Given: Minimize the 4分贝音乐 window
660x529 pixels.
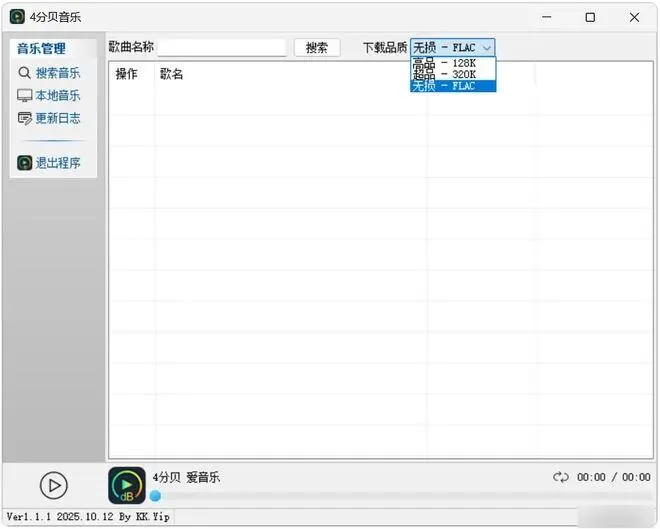Looking at the screenshot, I should point(547,17).
